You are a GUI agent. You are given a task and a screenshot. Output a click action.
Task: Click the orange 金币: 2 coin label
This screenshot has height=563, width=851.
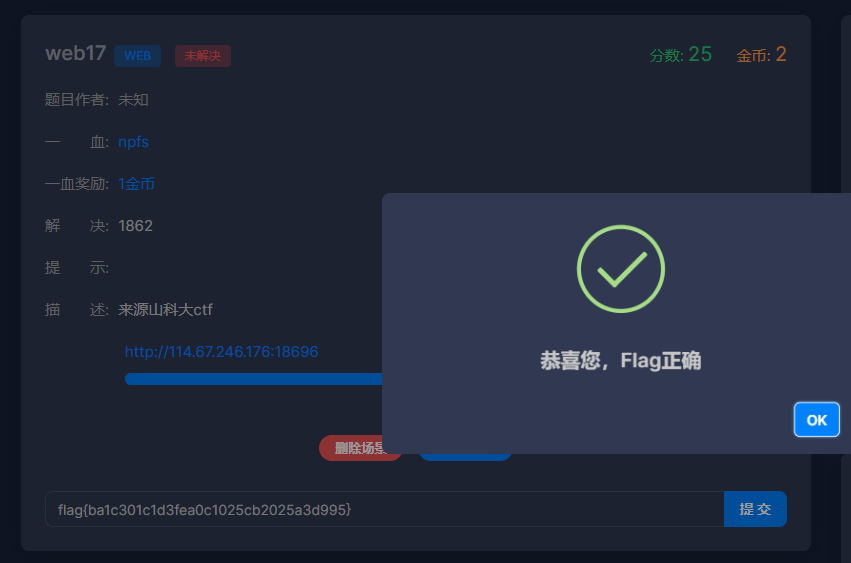tap(761, 54)
